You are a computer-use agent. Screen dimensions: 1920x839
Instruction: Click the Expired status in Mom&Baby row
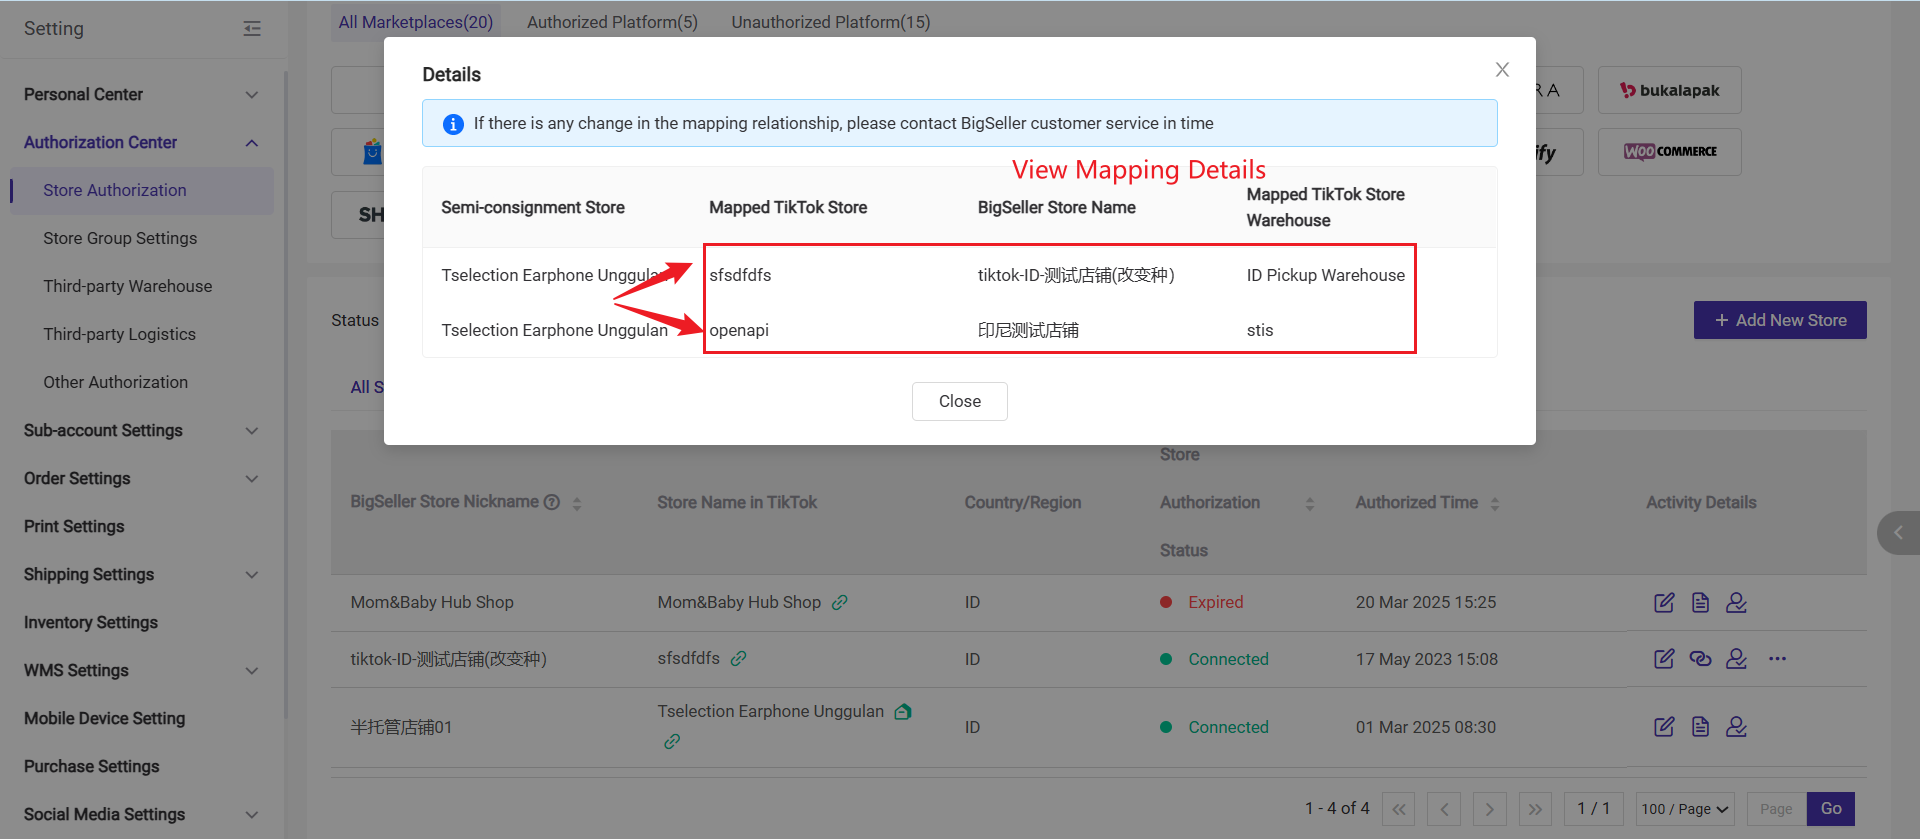click(1215, 602)
